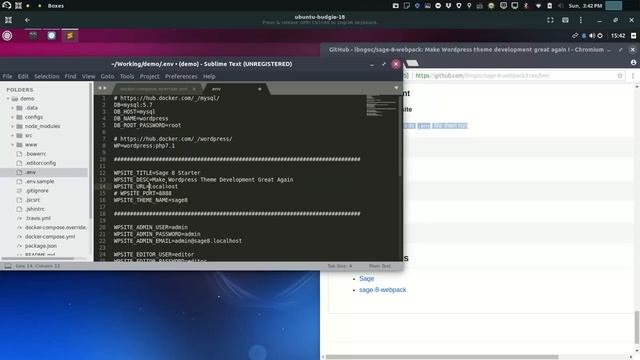This screenshot has height=360, width=640.
Task: Collapse the www folder
Action: pos(13,144)
